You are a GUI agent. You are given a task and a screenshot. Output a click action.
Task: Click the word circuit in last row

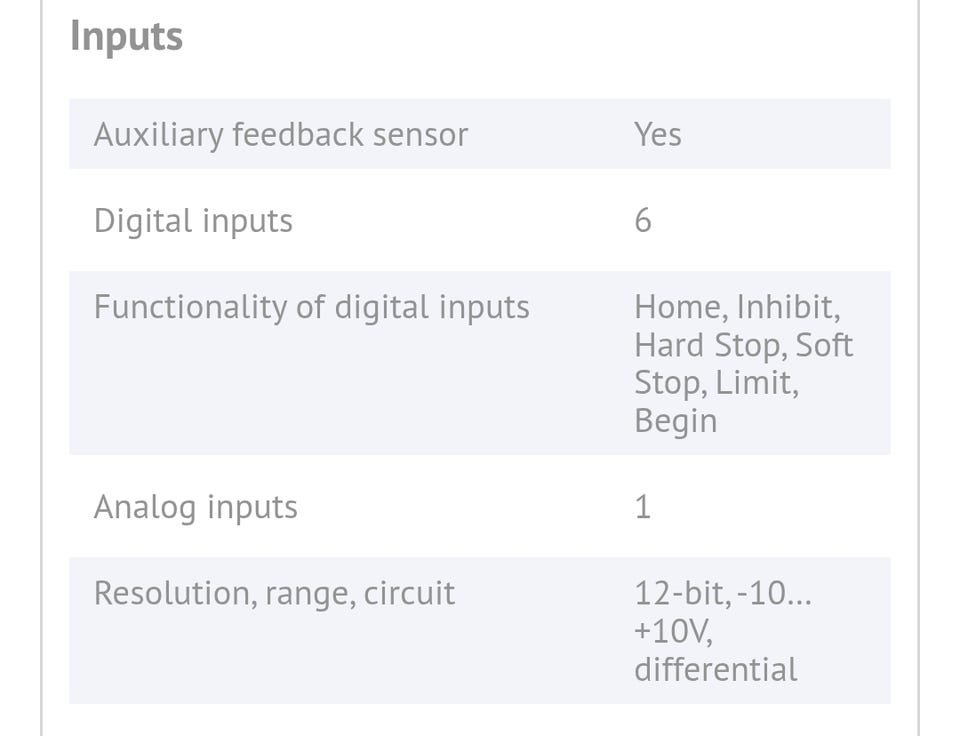pyautogui.click(x=409, y=593)
